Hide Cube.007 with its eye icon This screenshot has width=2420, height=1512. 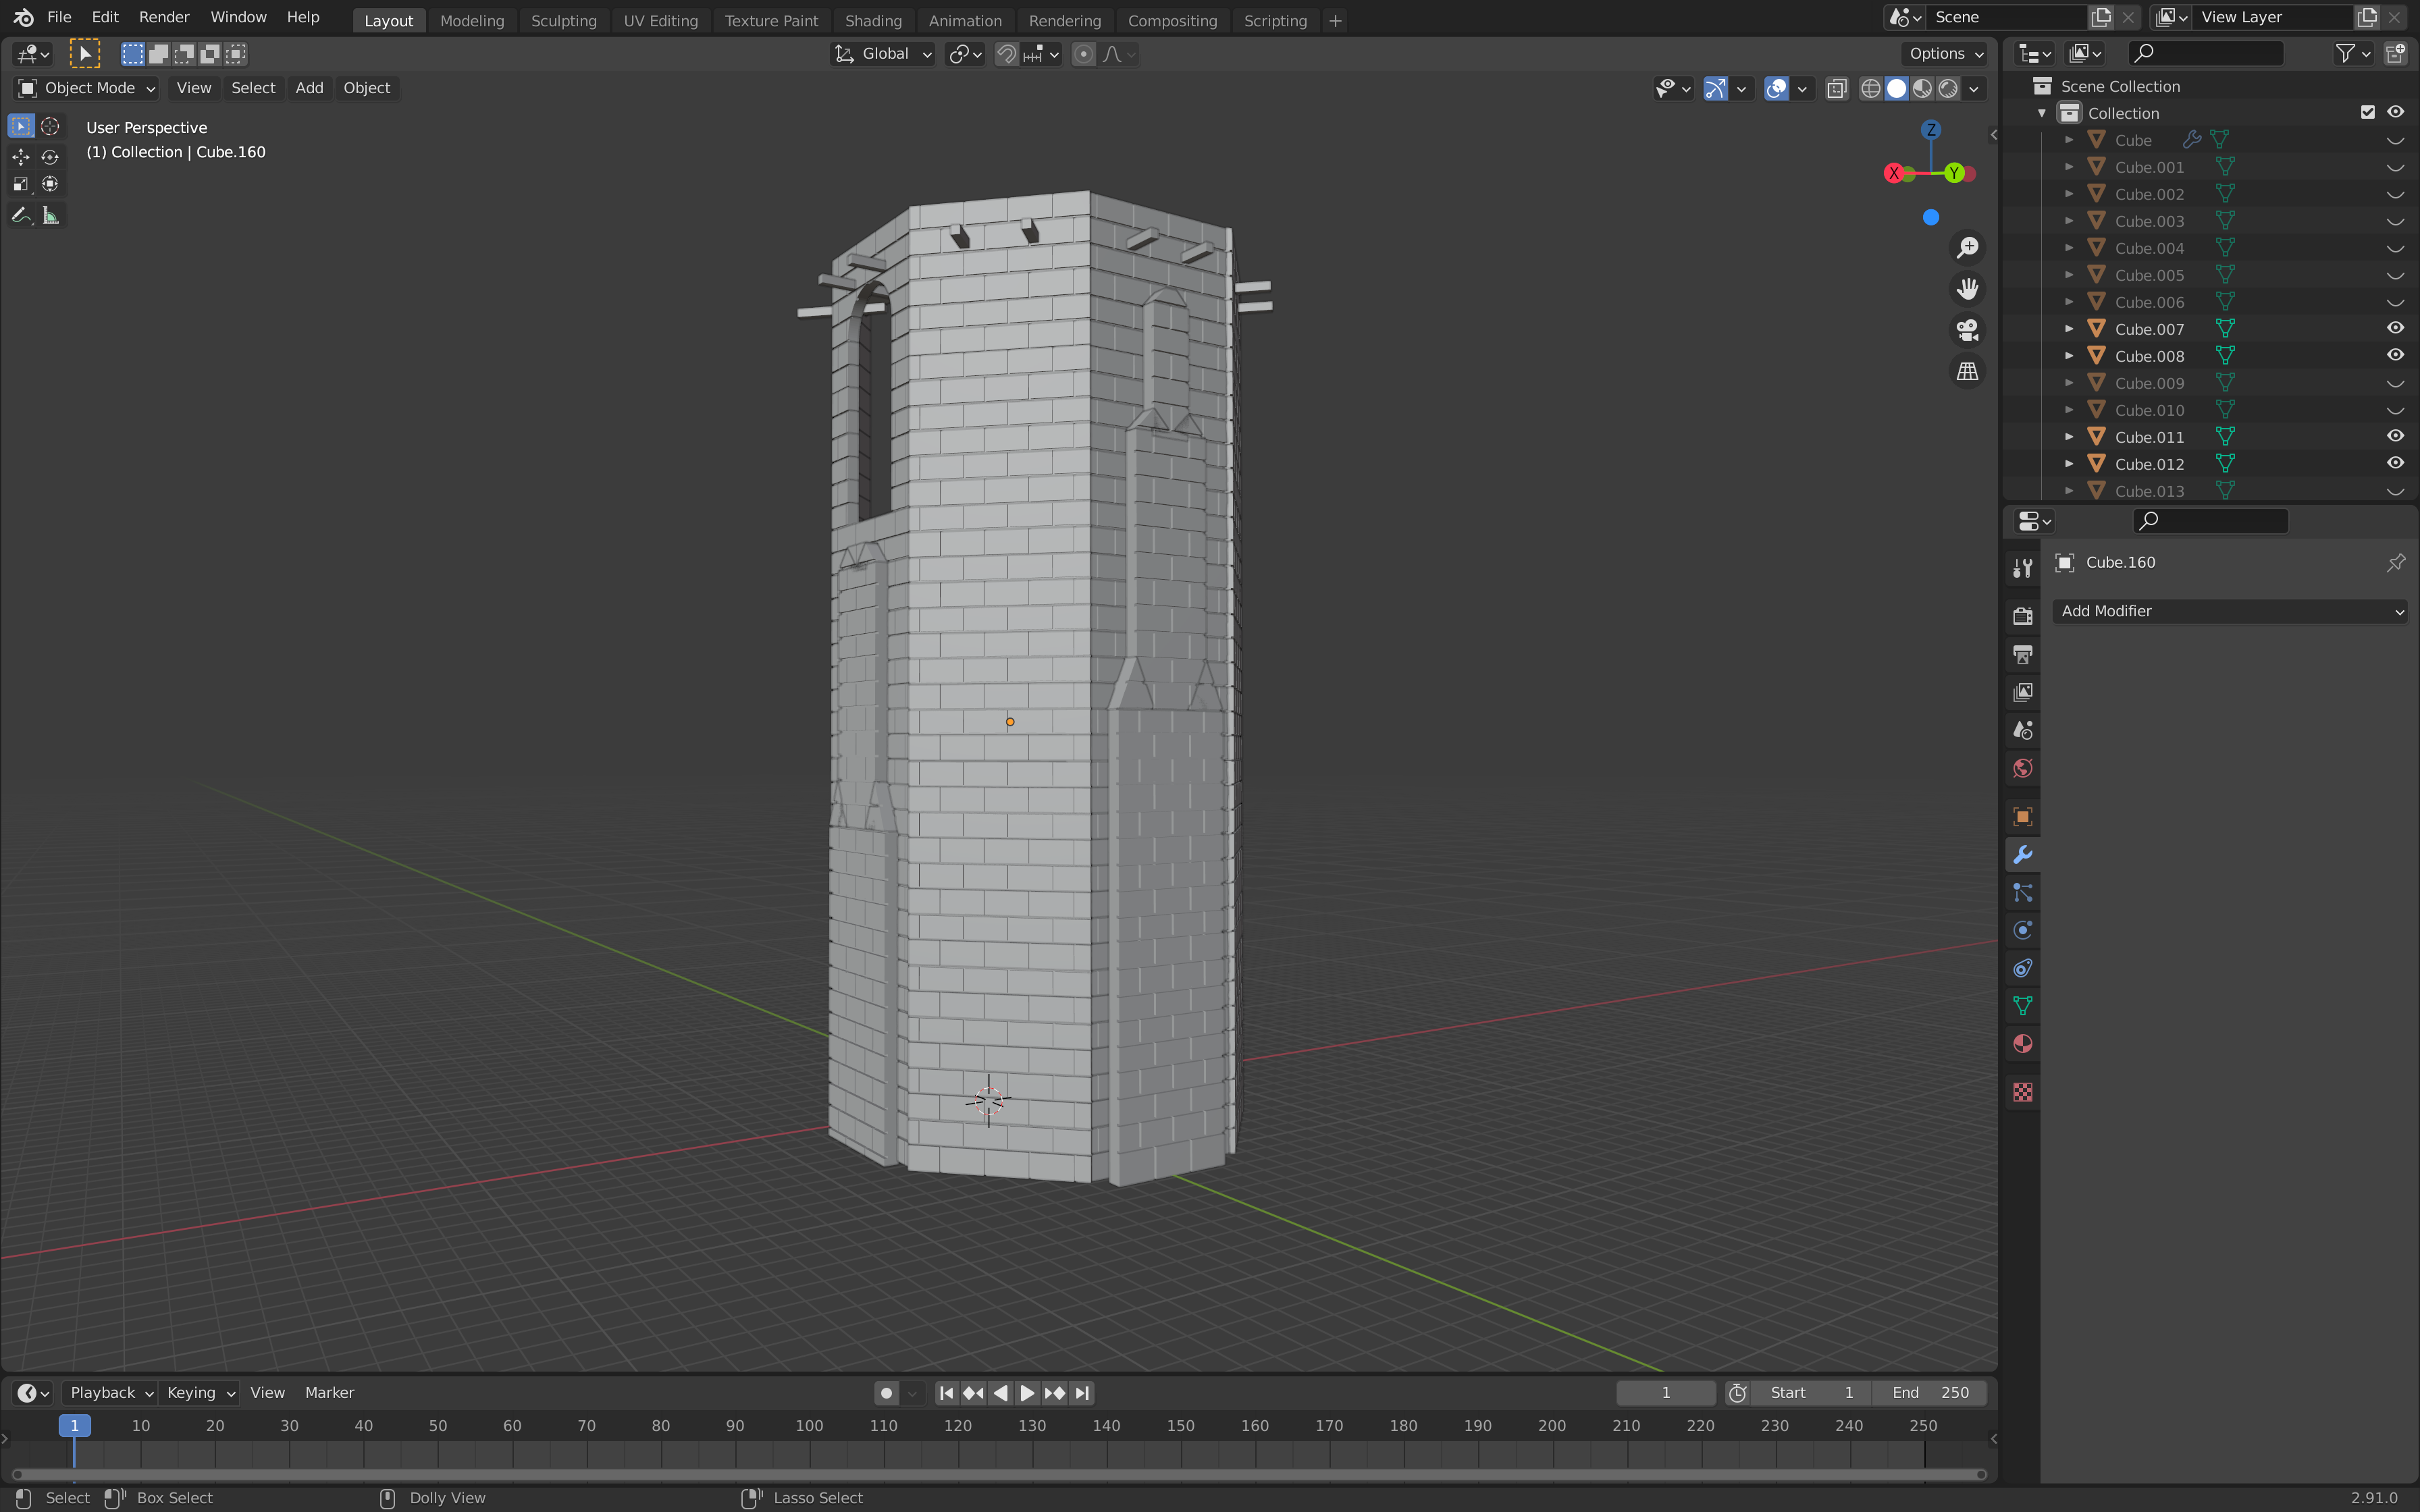point(2395,328)
